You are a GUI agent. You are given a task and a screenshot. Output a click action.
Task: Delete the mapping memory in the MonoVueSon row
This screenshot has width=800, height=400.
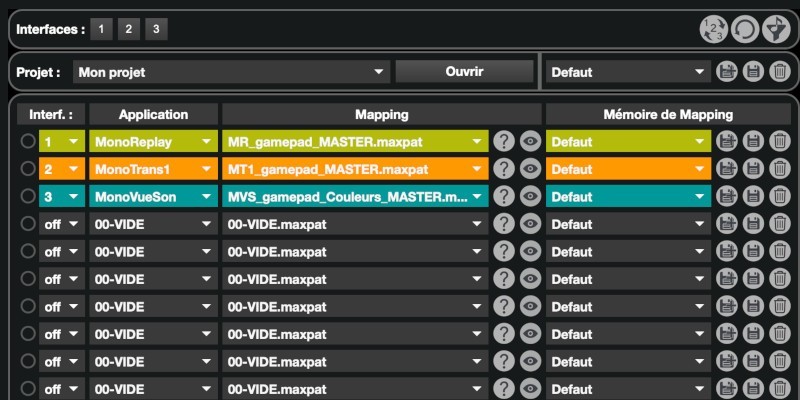pos(779,196)
